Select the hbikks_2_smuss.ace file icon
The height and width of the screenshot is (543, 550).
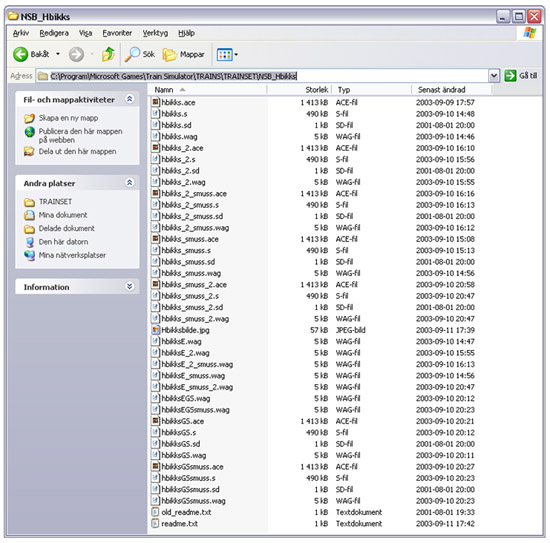point(155,193)
